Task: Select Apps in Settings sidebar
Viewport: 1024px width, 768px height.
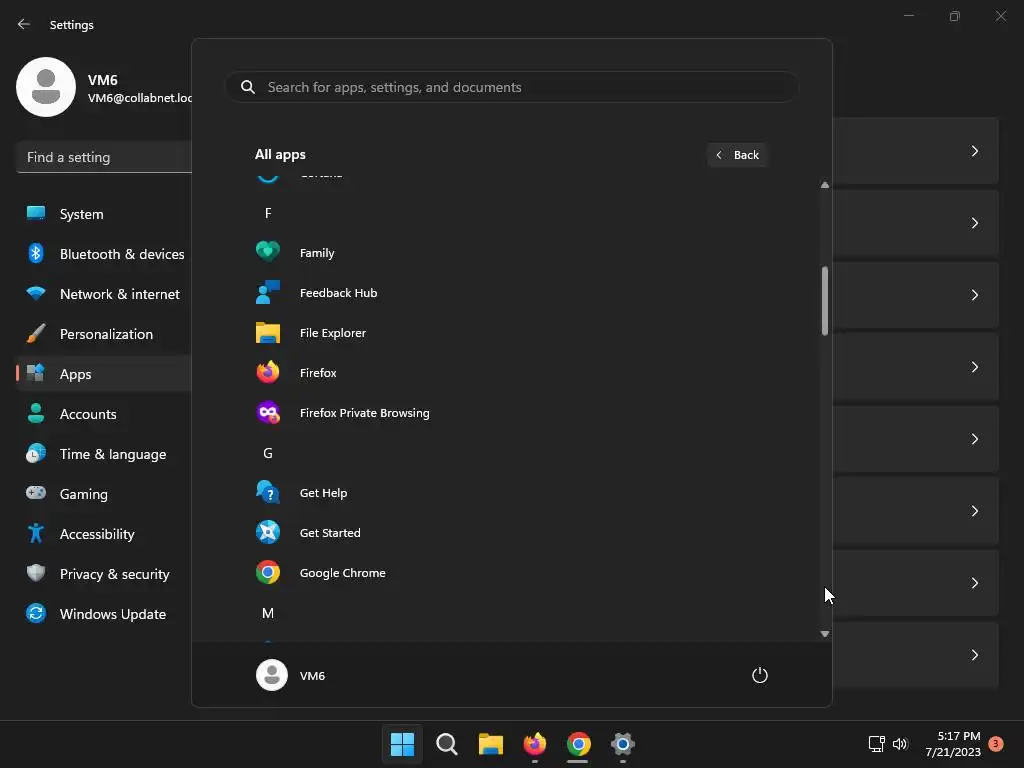Action: click(x=104, y=374)
